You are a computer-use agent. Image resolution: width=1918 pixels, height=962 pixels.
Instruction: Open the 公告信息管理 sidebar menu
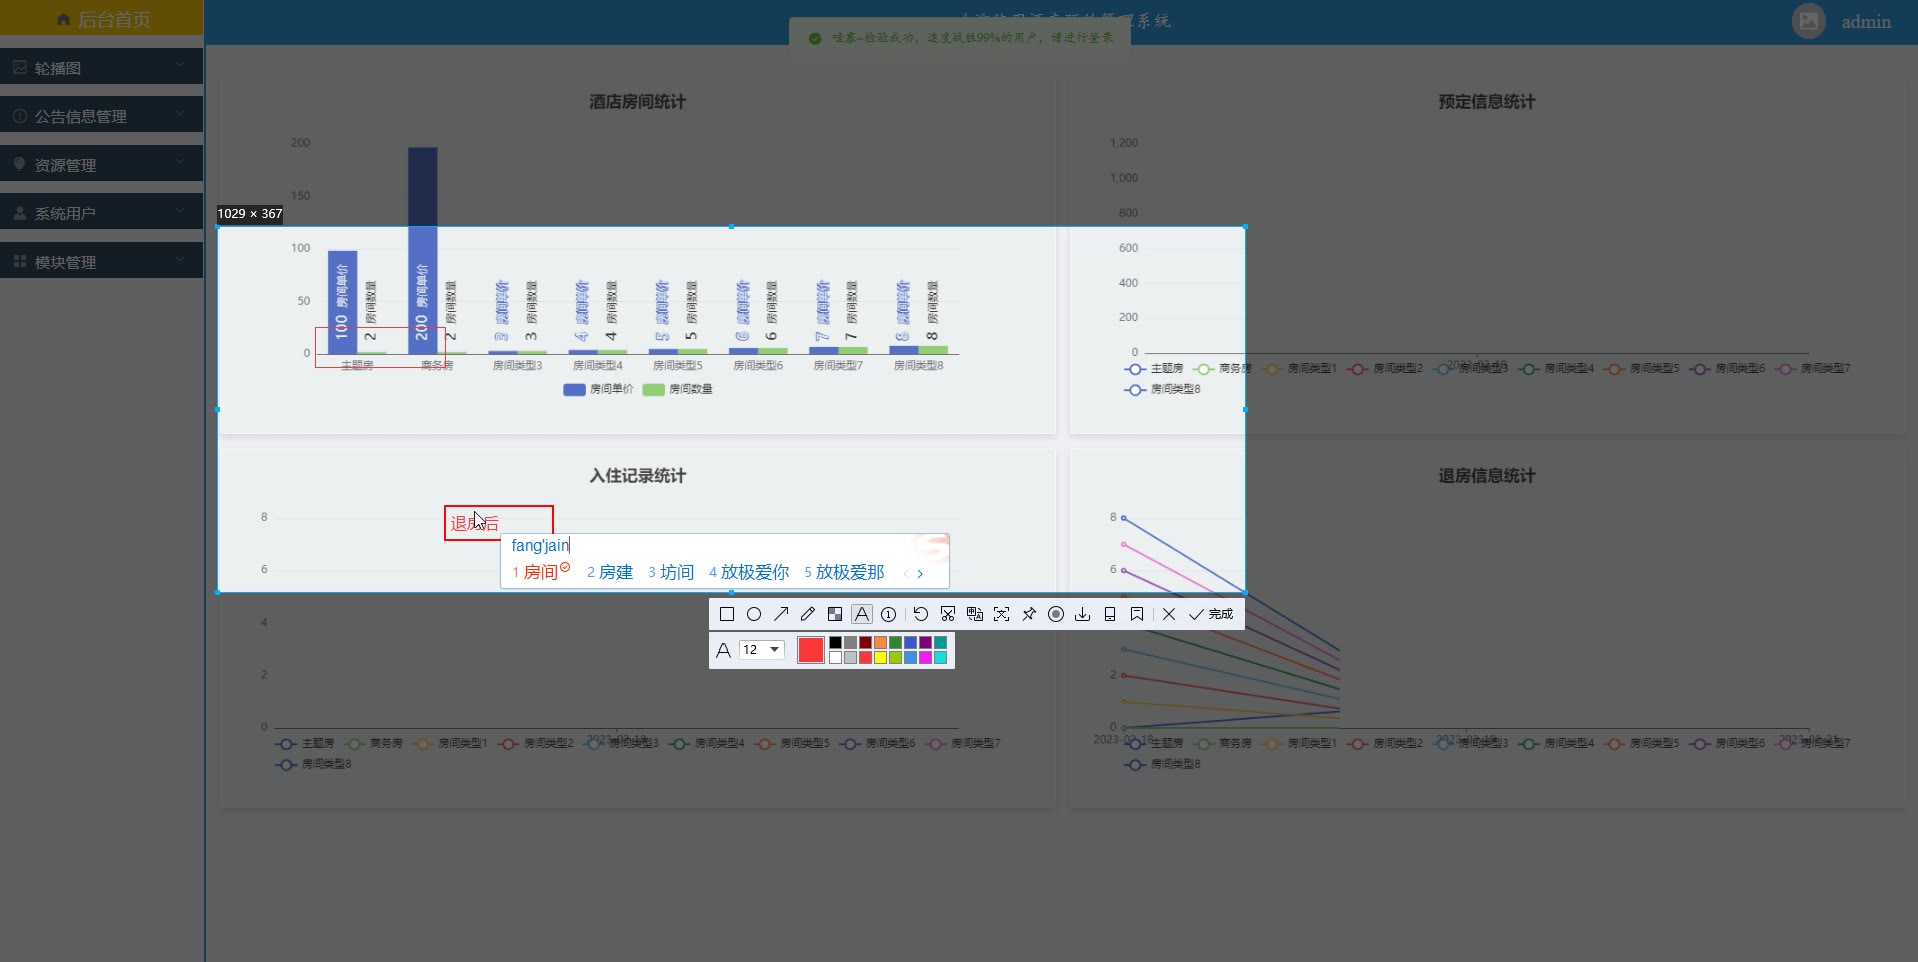coord(102,116)
